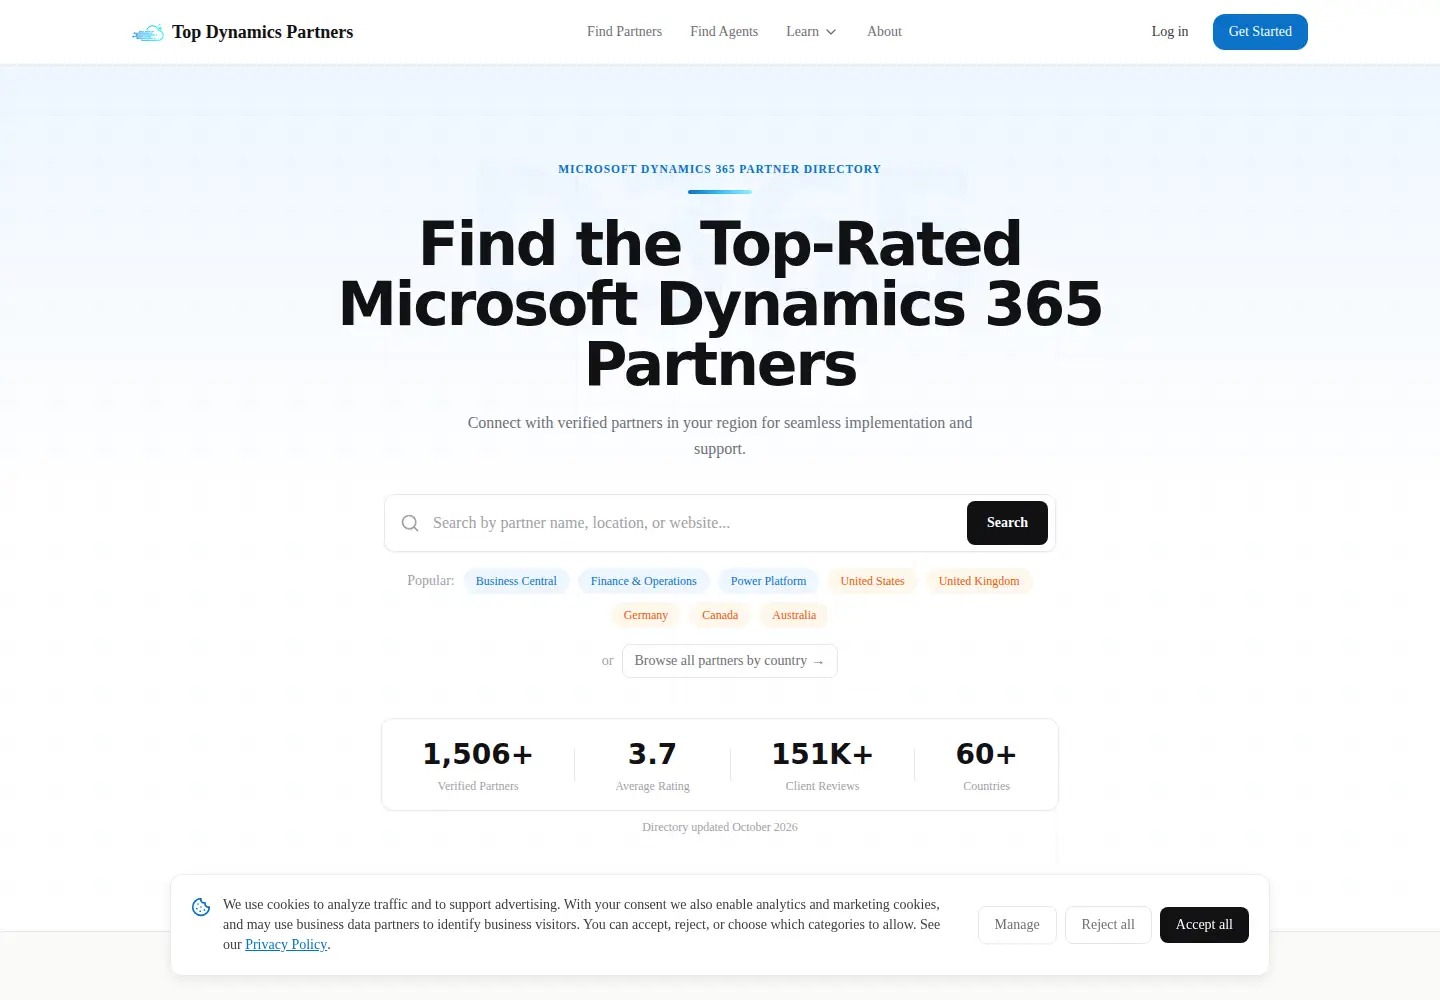Click the Top Dynamics Partners site title
The width and height of the screenshot is (1440, 1000).
[262, 32]
